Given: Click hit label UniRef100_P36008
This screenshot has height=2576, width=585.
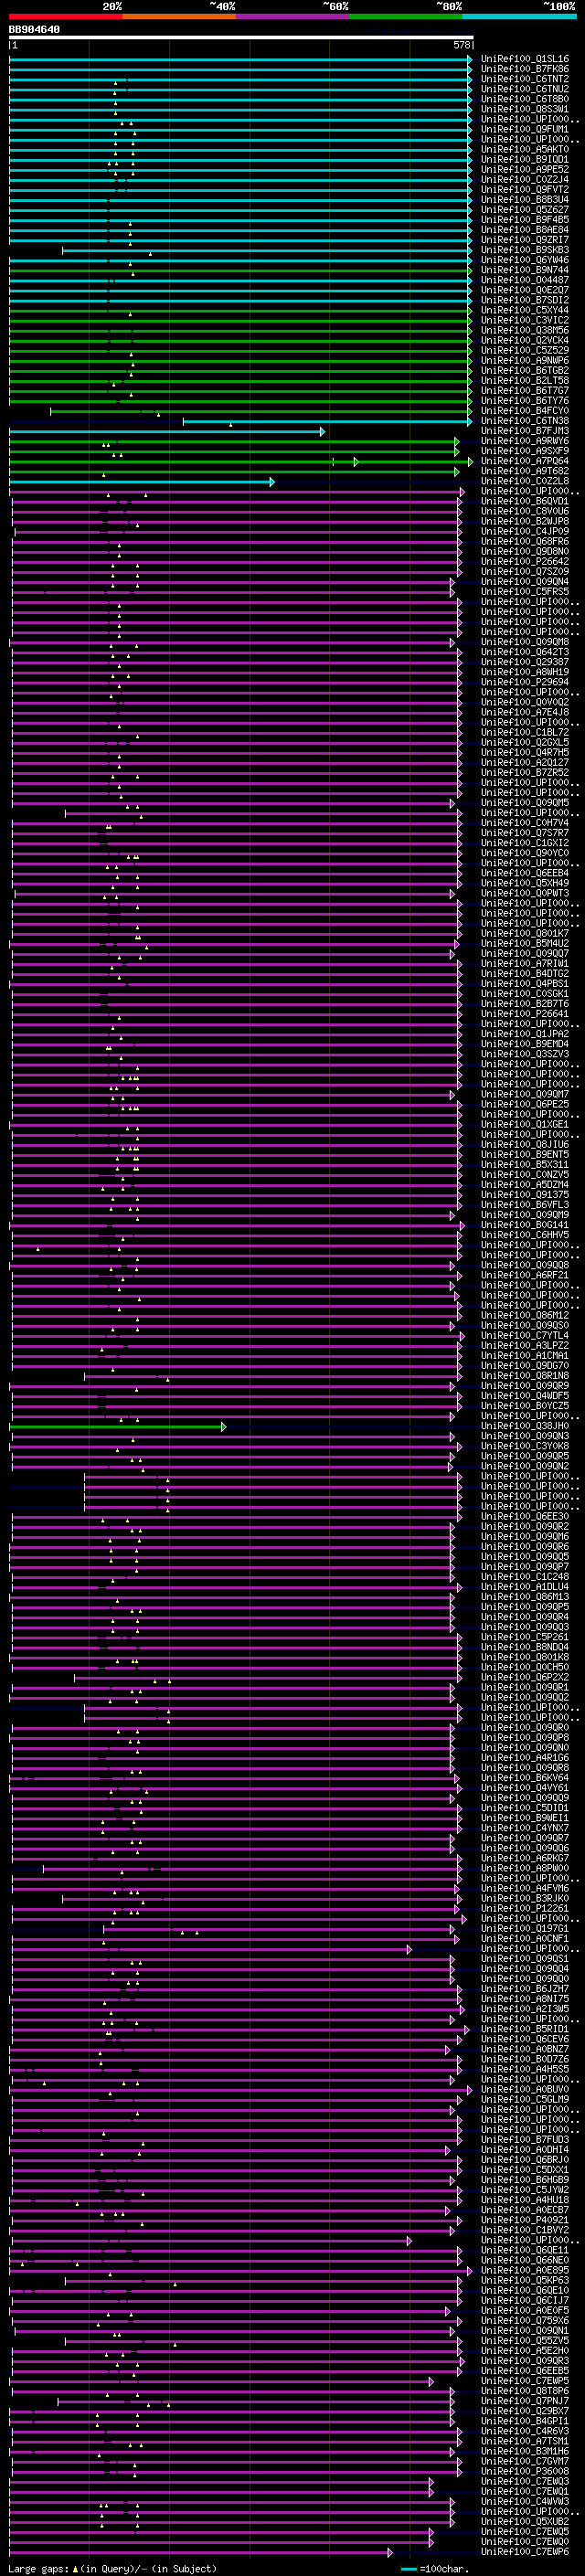Looking at the screenshot, I should point(525,2472).
